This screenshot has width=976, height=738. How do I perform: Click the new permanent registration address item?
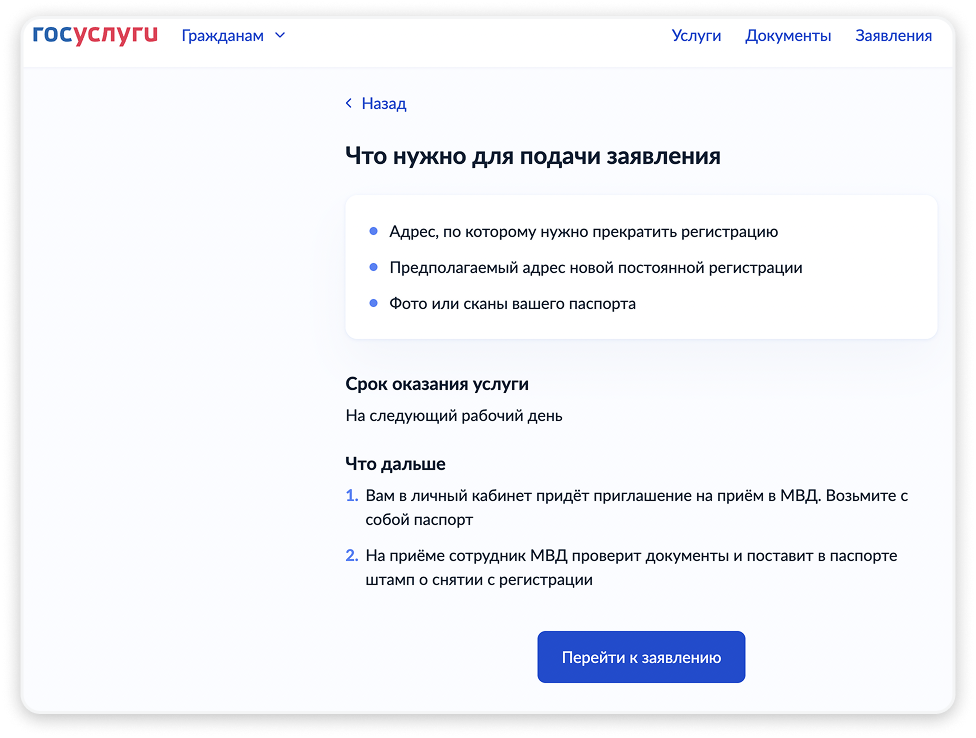(x=595, y=268)
